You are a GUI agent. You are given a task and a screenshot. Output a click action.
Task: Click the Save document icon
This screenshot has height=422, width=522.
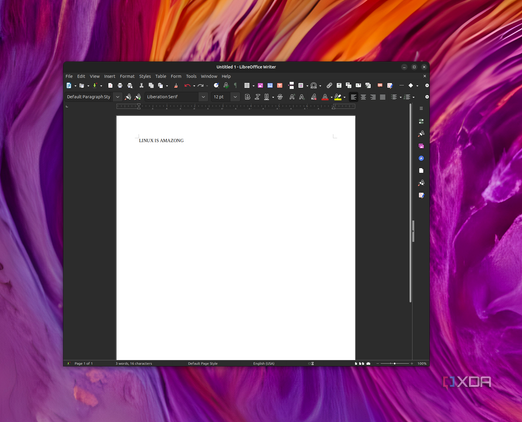pyautogui.click(x=95, y=86)
